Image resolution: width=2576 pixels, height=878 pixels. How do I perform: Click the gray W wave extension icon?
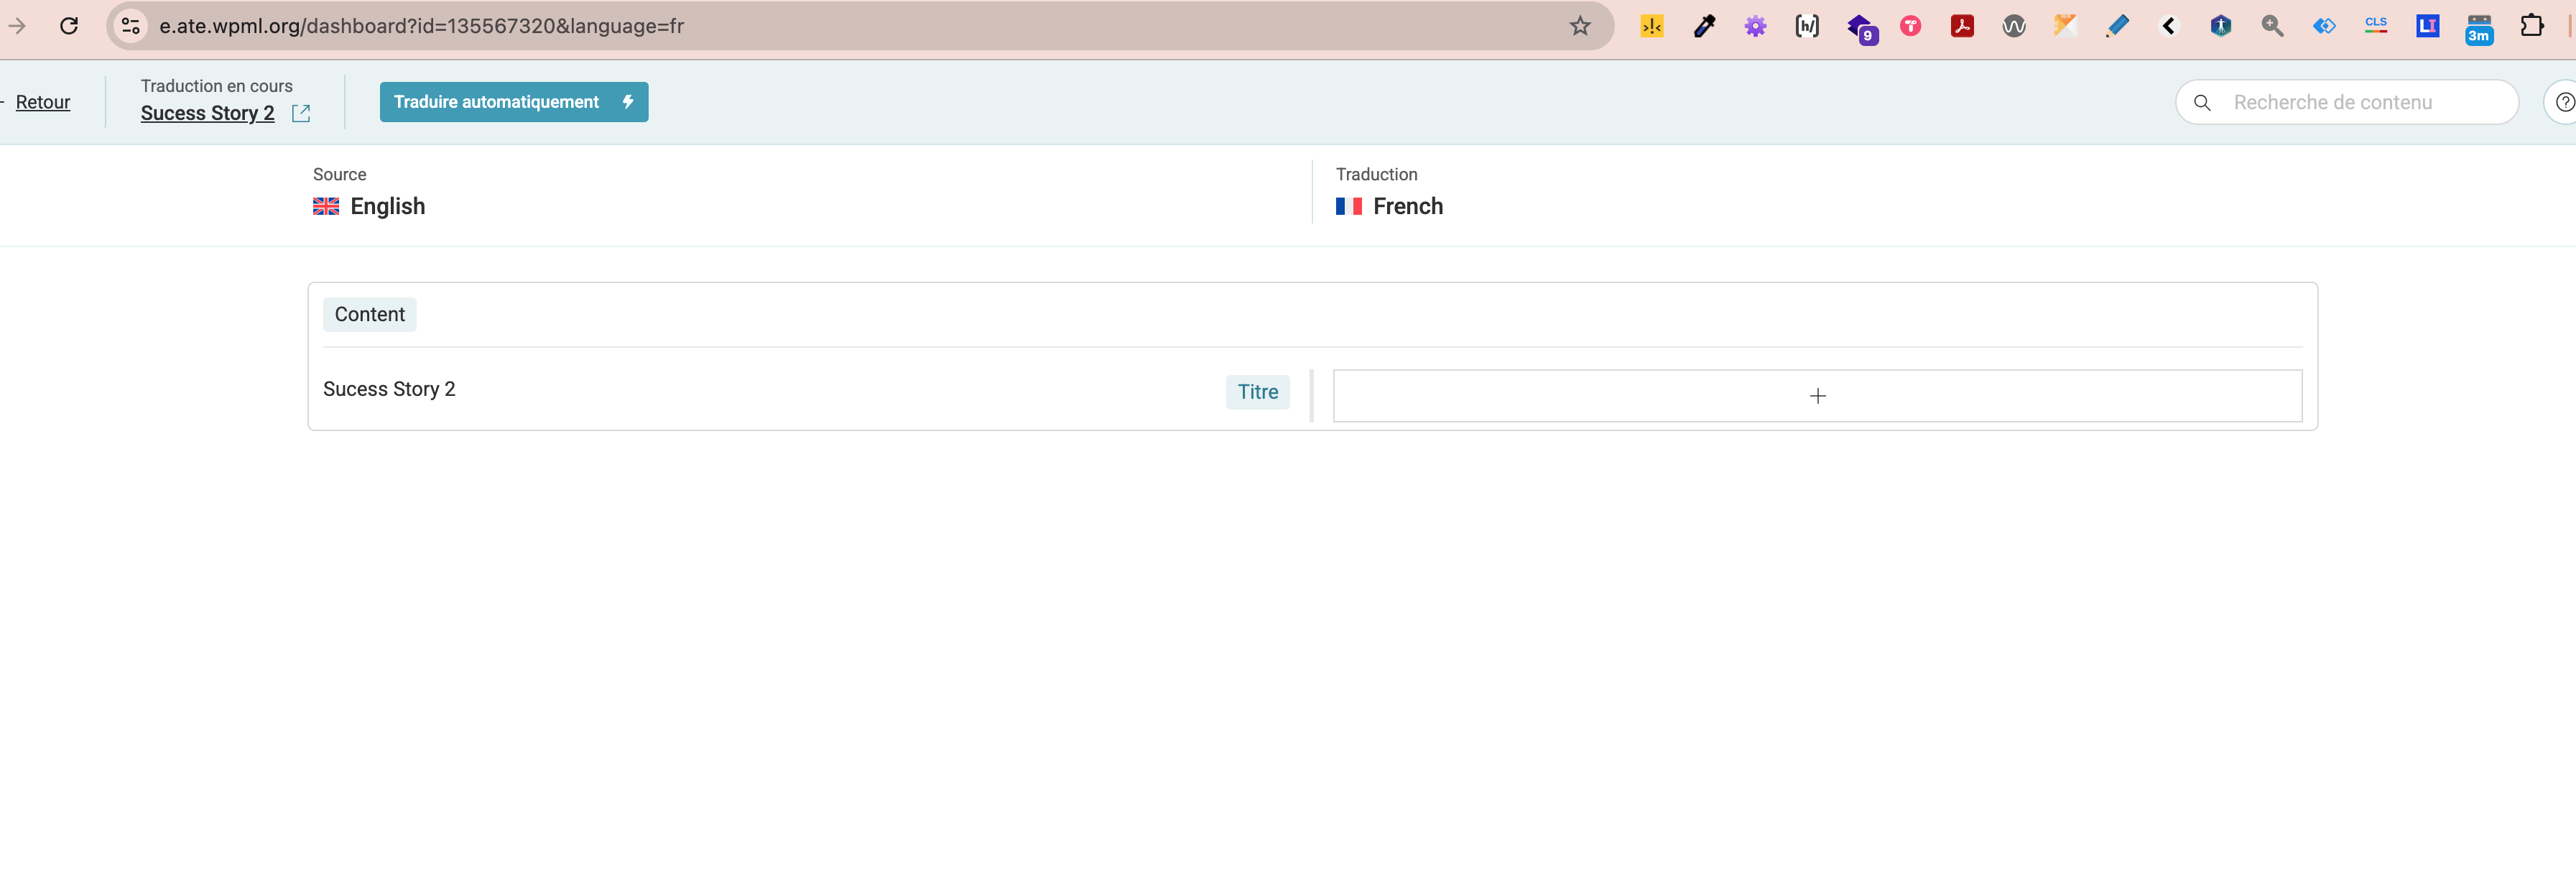pyautogui.click(x=2014, y=26)
